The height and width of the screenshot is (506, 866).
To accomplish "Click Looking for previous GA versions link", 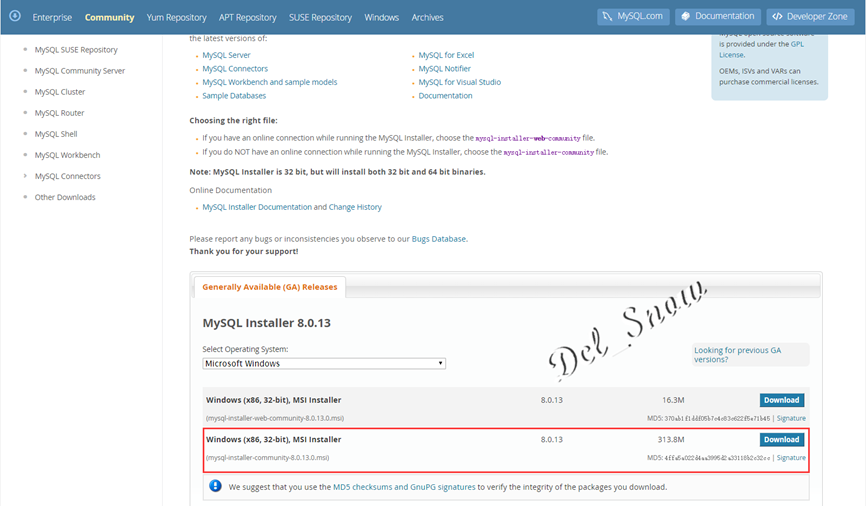I will tap(737, 355).
